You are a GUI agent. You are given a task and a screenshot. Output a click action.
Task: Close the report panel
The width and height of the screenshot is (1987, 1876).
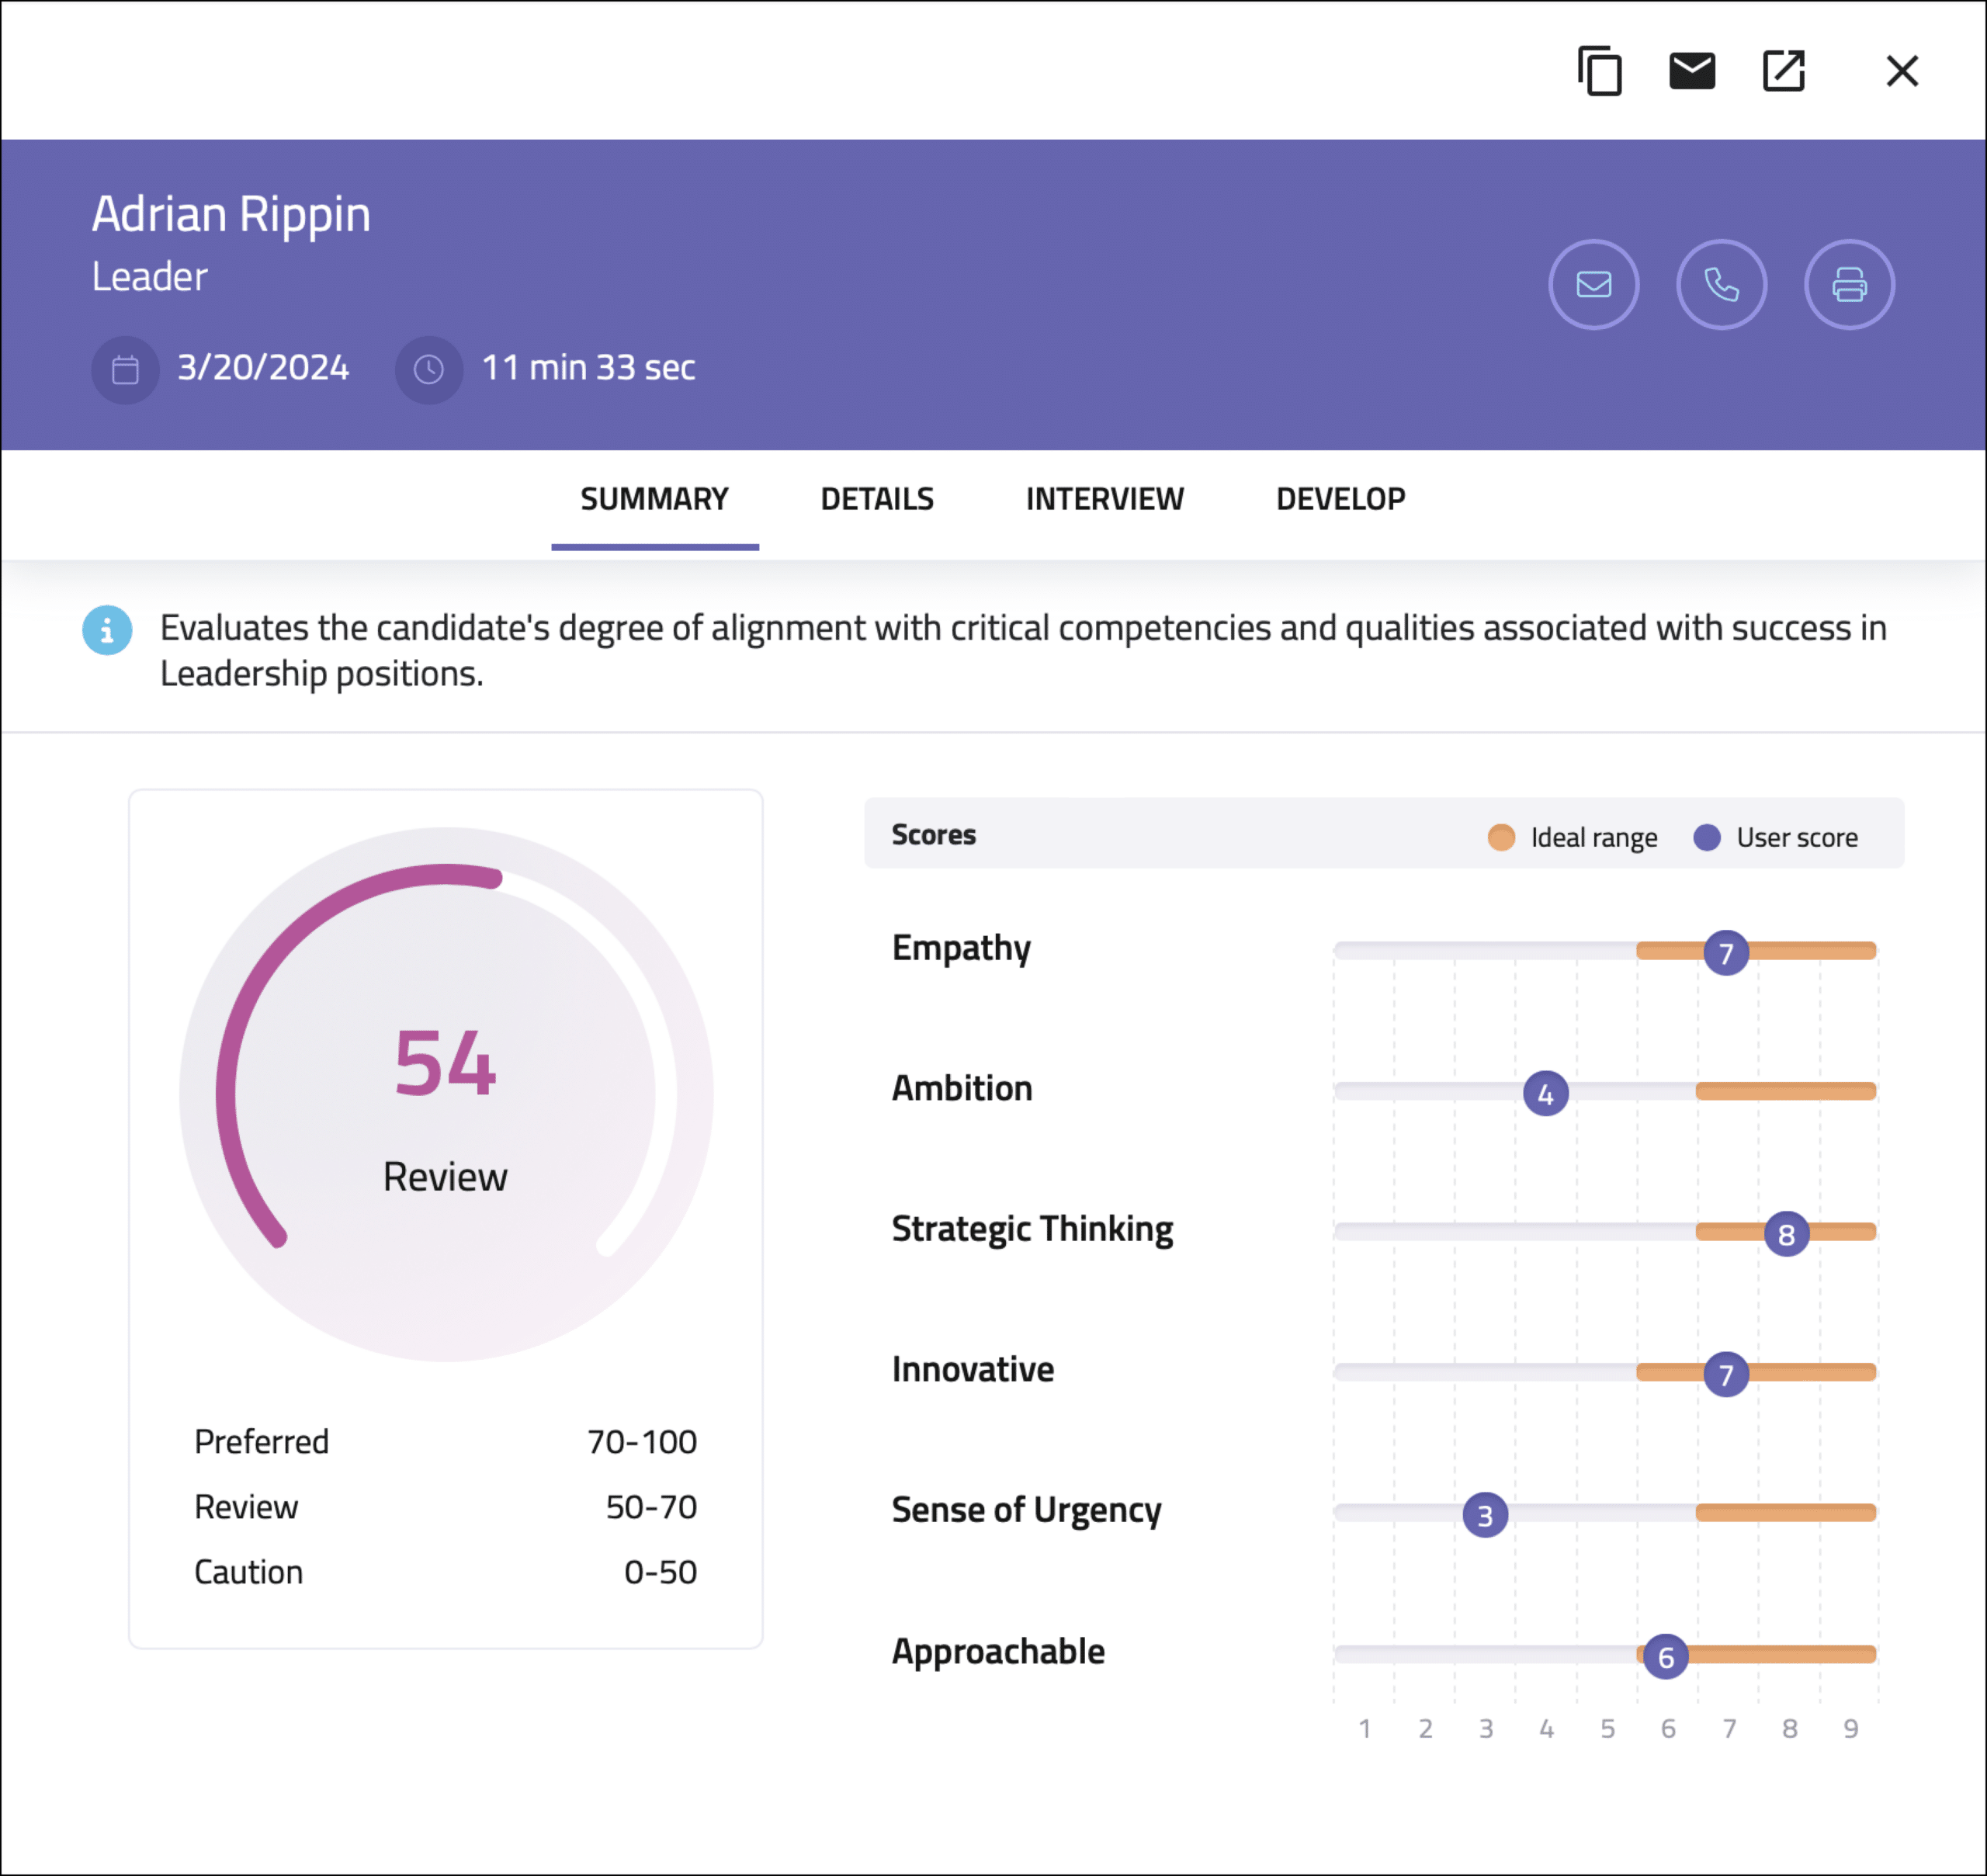tap(1902, 71)
